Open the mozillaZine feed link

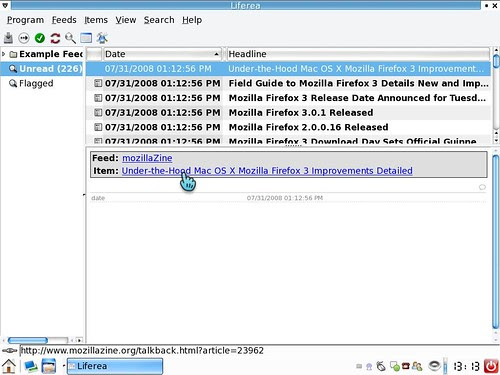(x=147, y=158)
